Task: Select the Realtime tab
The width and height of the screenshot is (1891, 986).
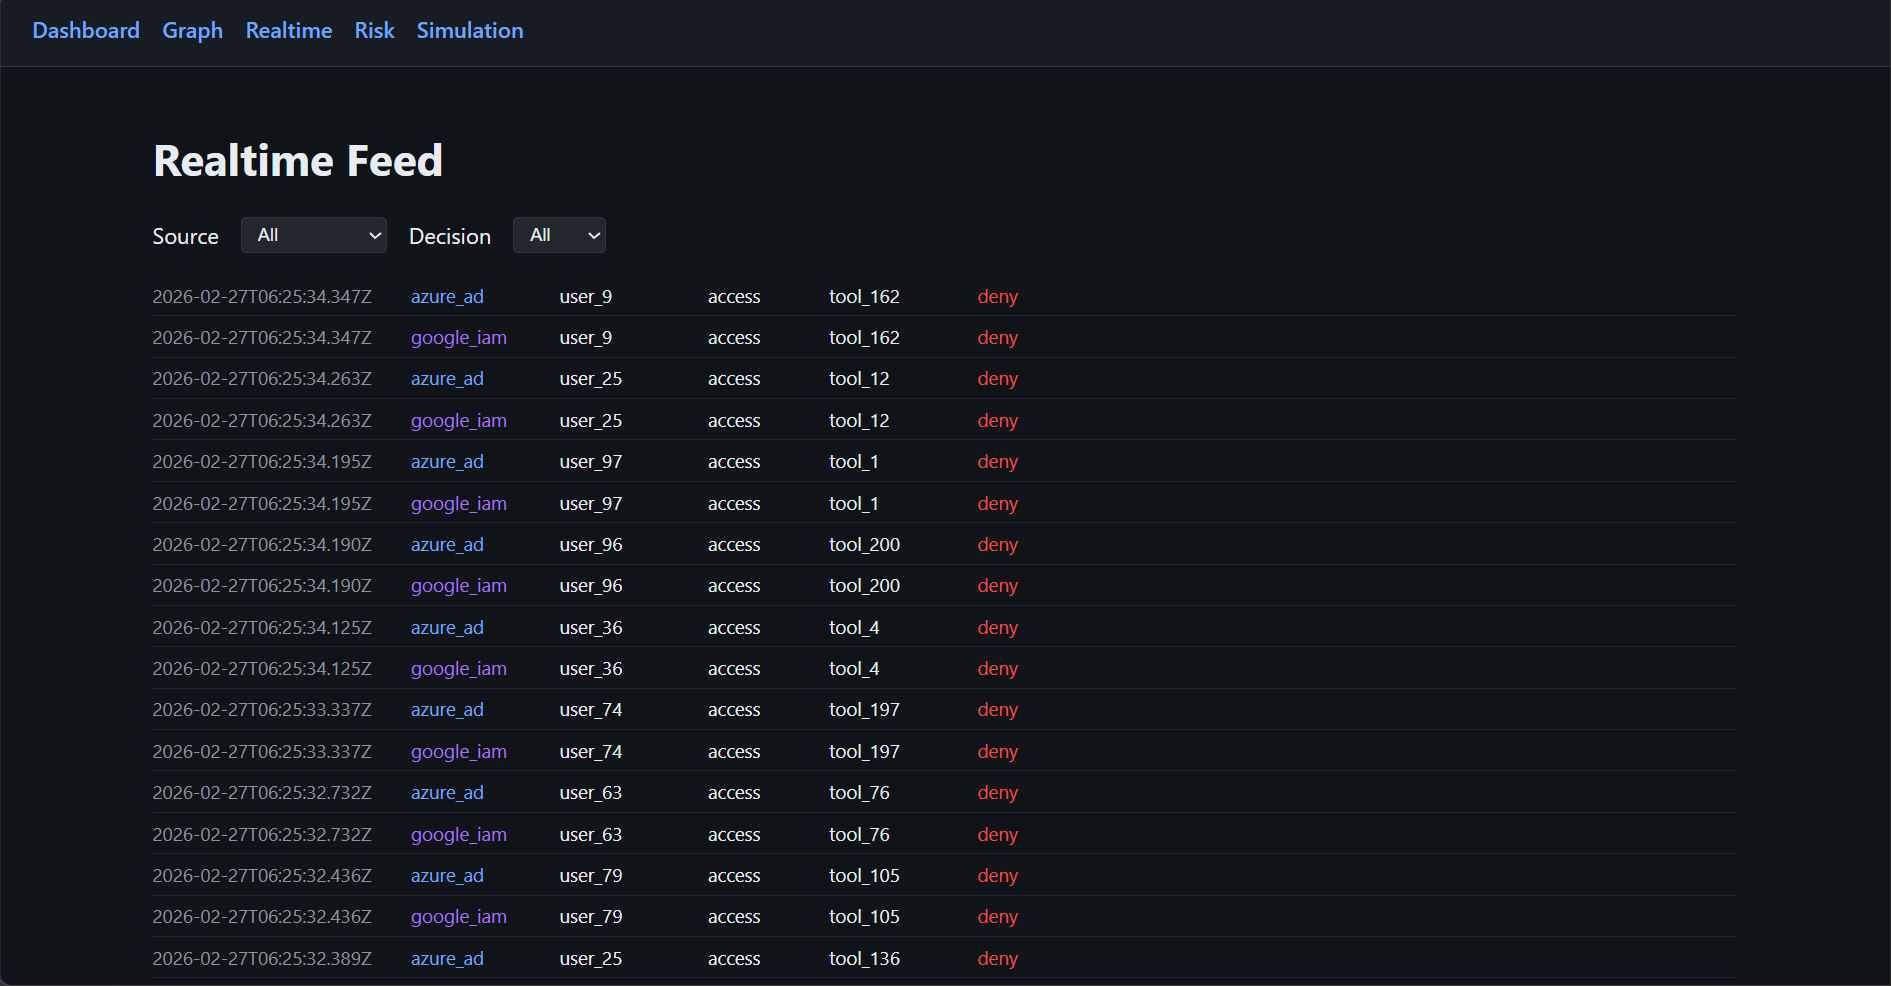Action: [x=288, y=30]
